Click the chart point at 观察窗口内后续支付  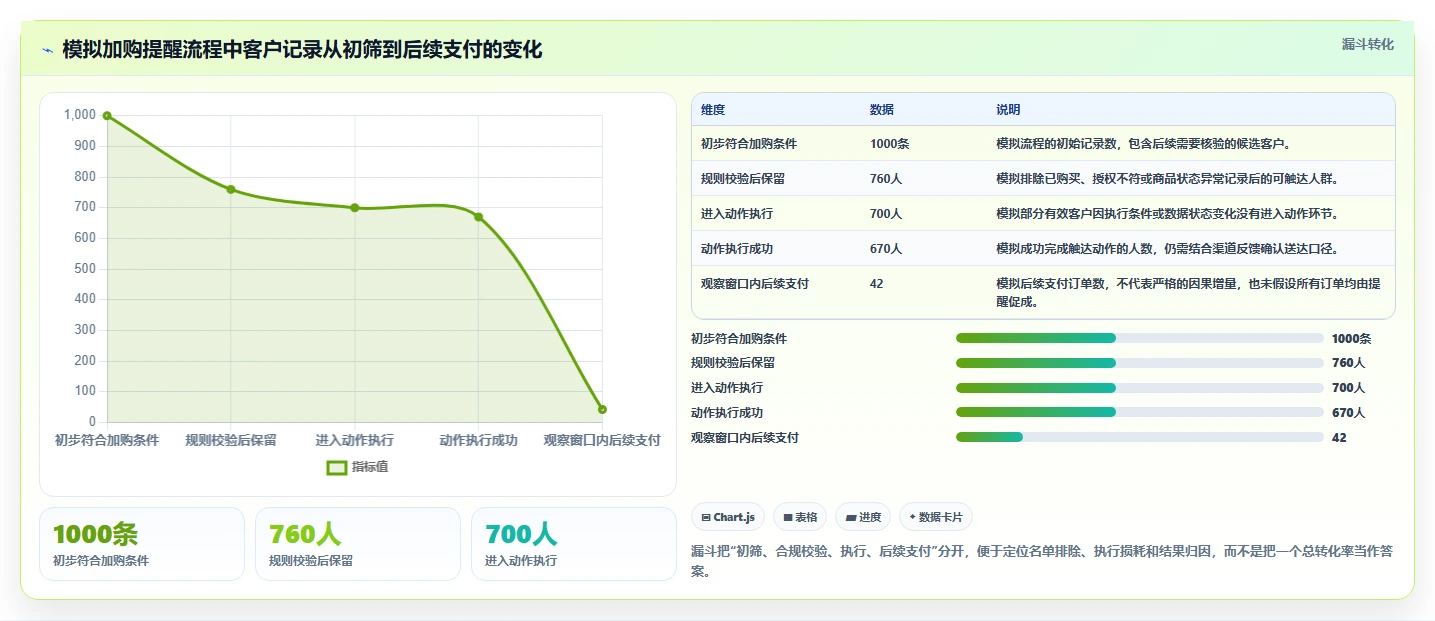tap(602, 409)
